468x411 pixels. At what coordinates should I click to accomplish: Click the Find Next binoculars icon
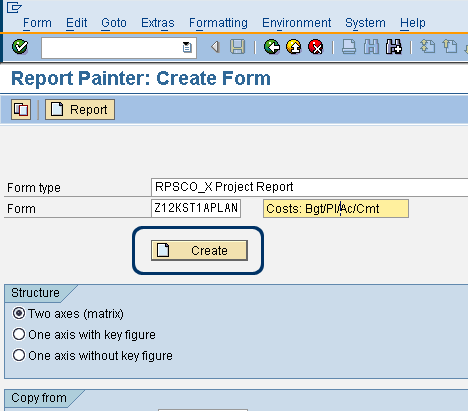pyautogui.click(x=394, y=47)
